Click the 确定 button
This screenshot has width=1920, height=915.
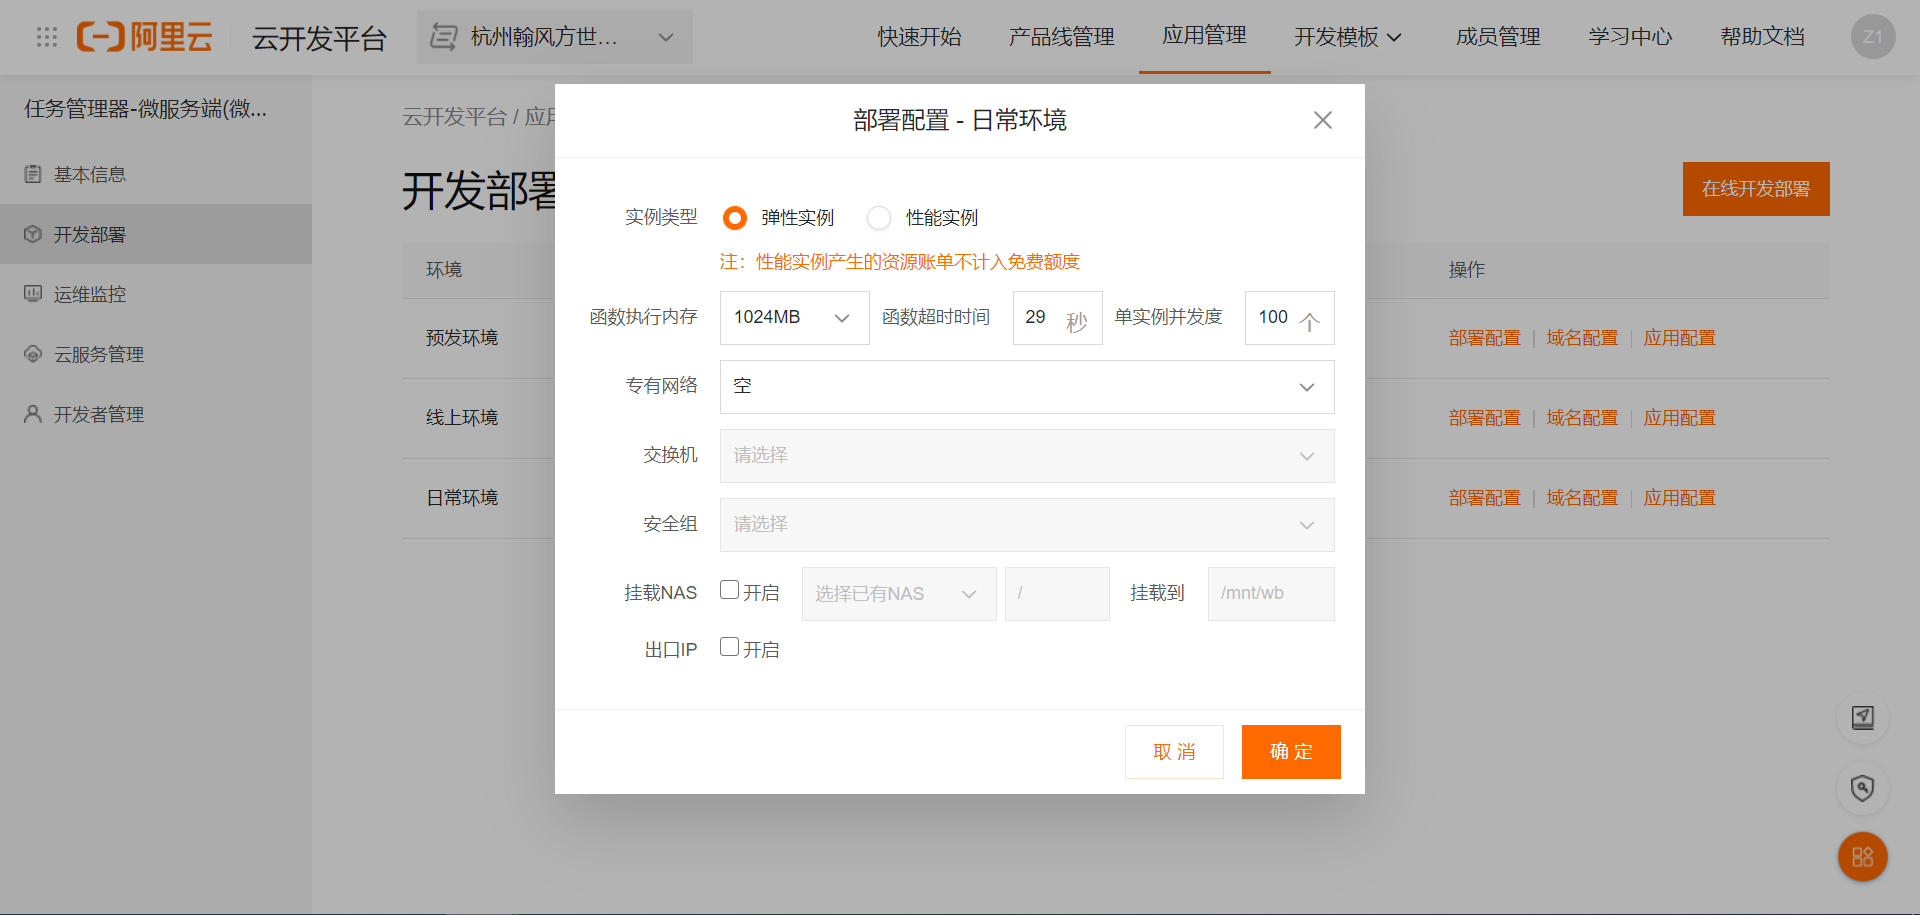pos(1291,752)
